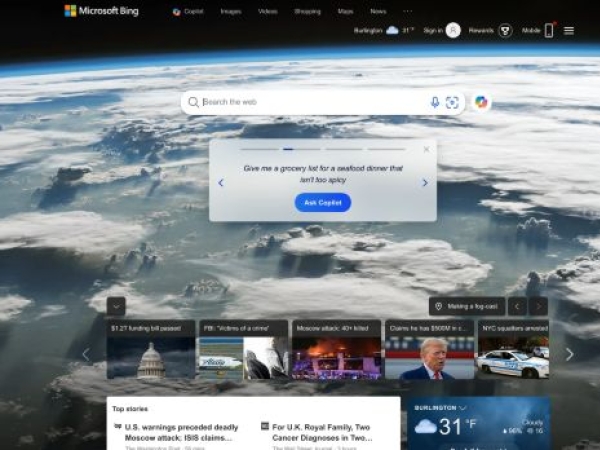Click the location pin icon in image info
Screen dimensions: 600x450
click(439, 306)
